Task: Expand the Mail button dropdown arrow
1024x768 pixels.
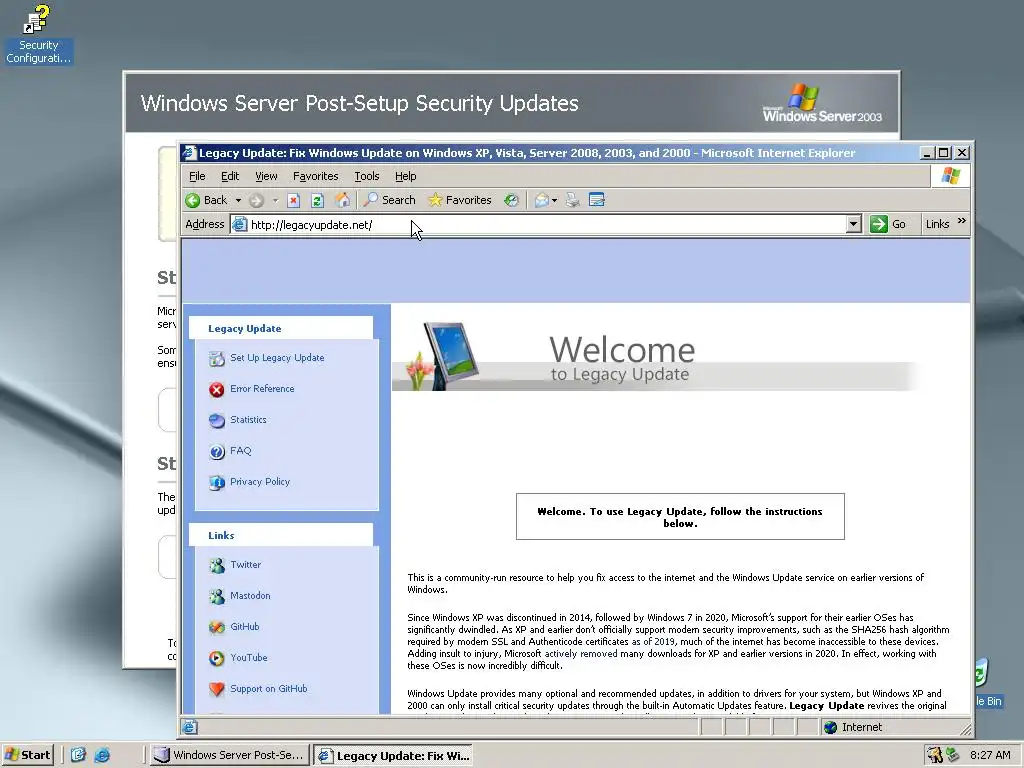Action: (554, 200)
